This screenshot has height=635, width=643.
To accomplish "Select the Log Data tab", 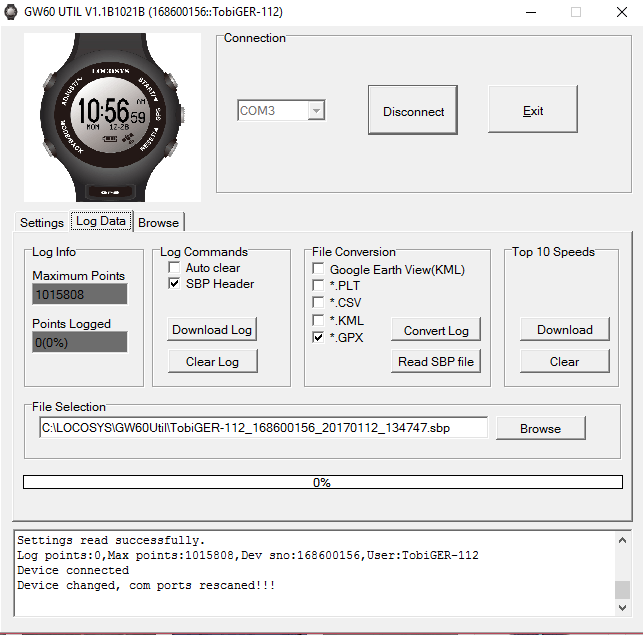I will [x=101, y=221].
